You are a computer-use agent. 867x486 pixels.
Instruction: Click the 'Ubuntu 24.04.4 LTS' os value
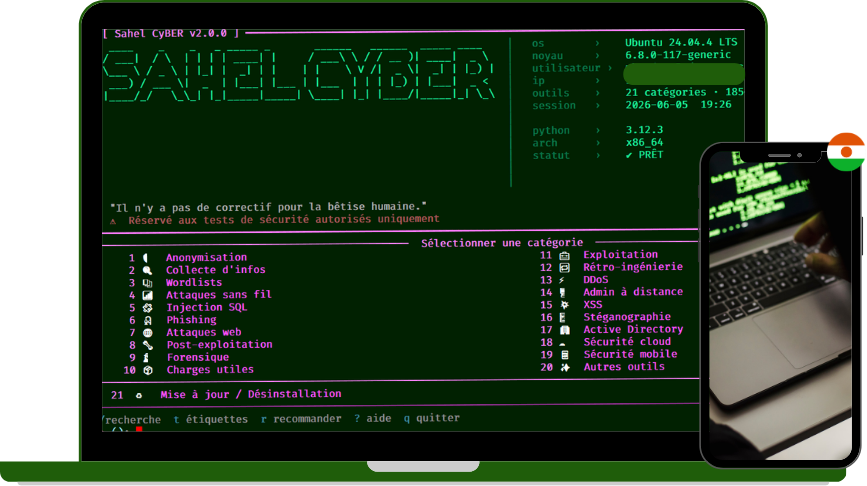click(x=681, y=43)
